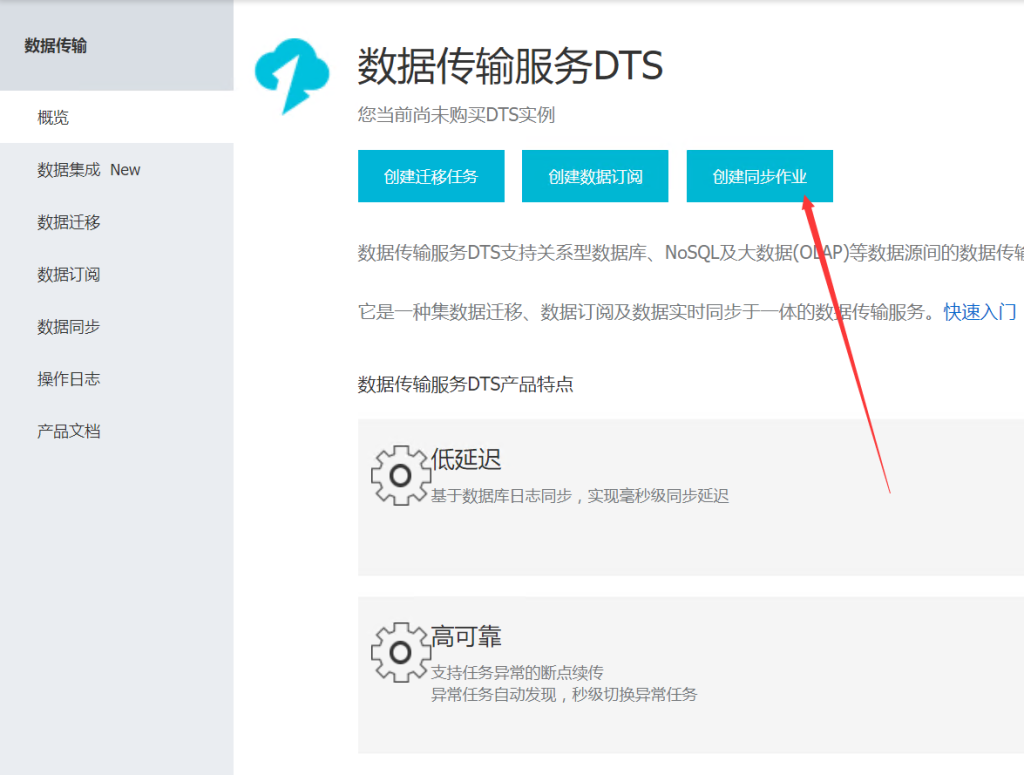
Task: Click the 基于数据库日志同步 description text
Action: 579,496
